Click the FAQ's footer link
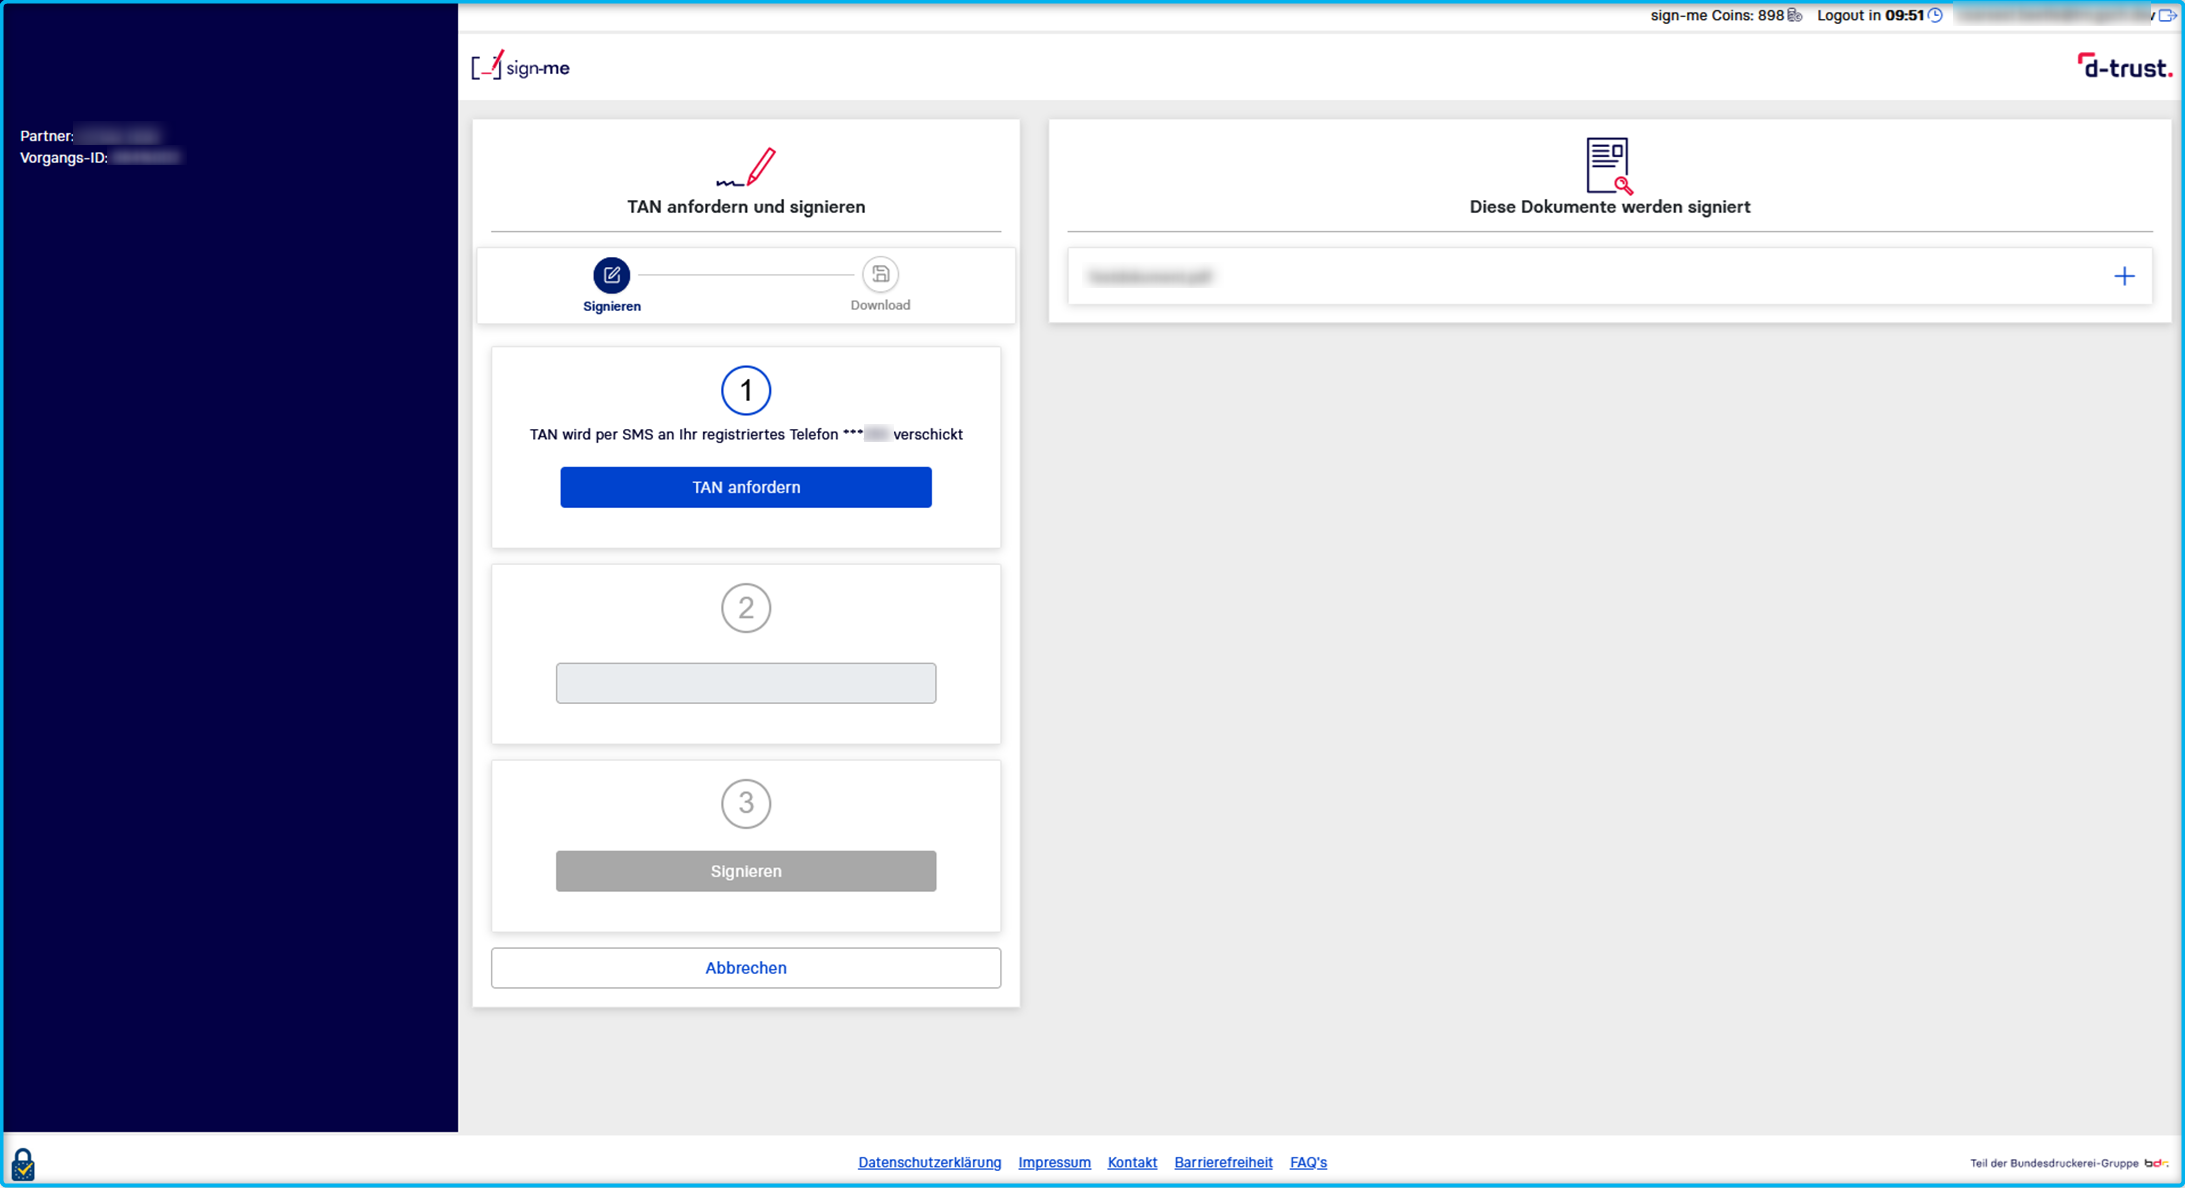Image resolution: width=2185 pixels, height=1188 pixels. [1306, 1163]
